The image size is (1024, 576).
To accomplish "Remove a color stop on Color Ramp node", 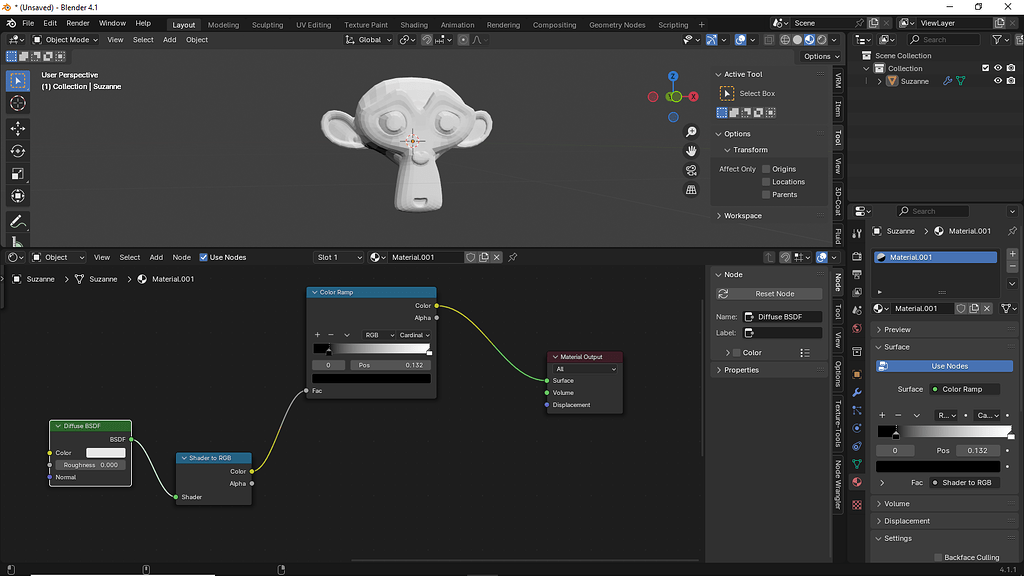I will 330,335.
